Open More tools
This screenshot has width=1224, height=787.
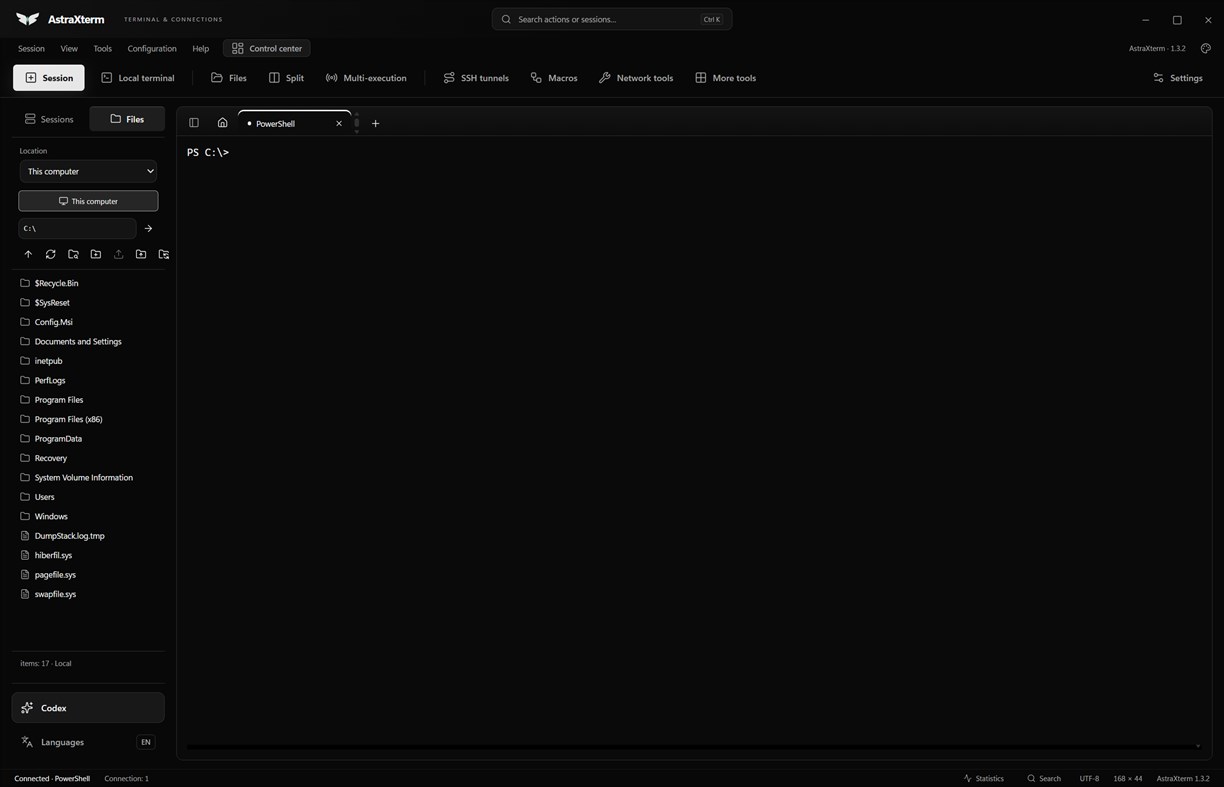click(725, 78)
